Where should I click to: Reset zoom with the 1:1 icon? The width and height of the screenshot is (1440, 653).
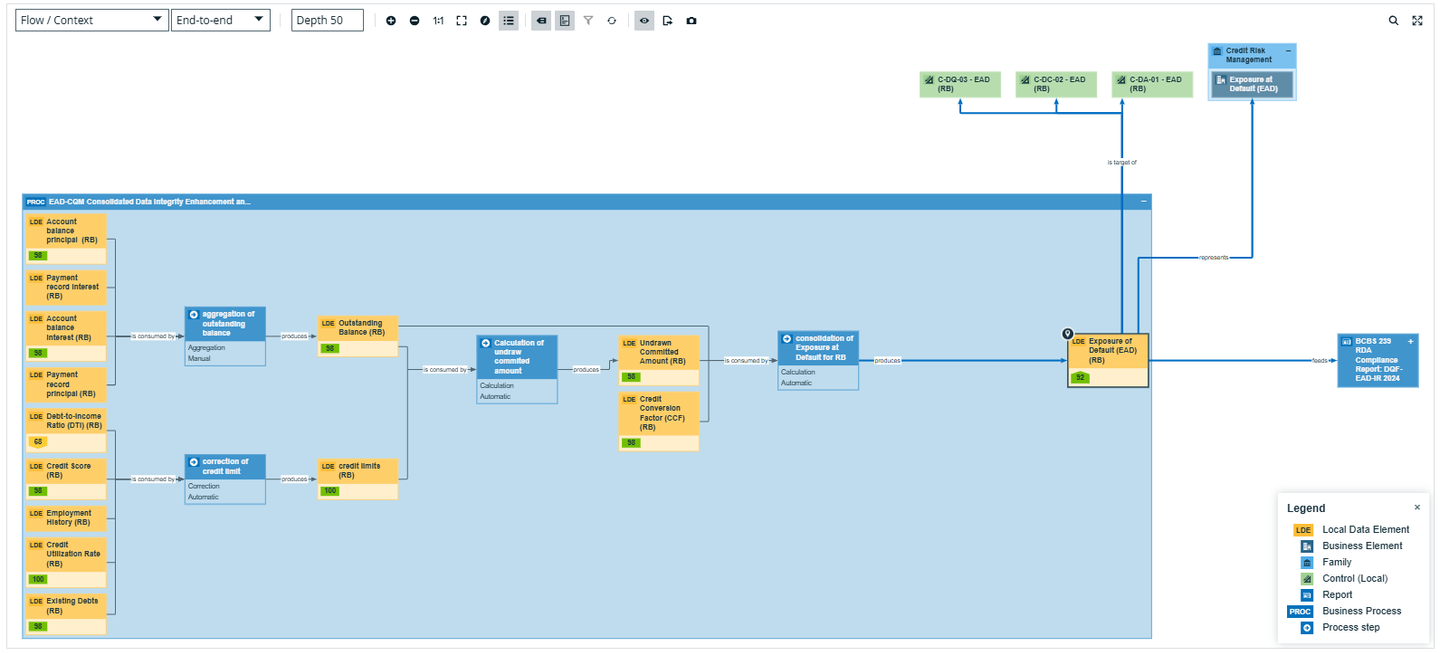coord(438,21)
